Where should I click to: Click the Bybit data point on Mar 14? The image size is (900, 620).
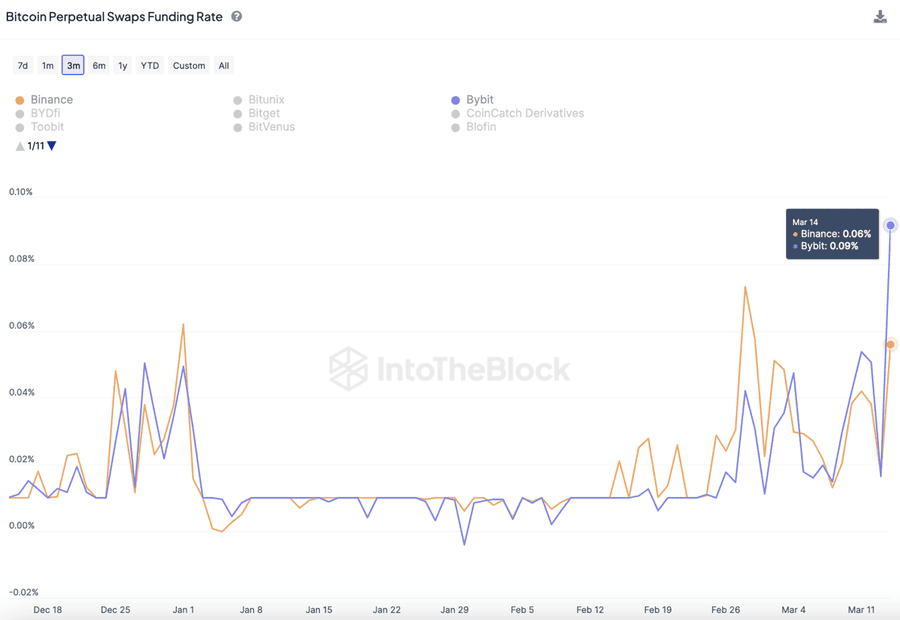pyautogui.click(x=890, y=225)
